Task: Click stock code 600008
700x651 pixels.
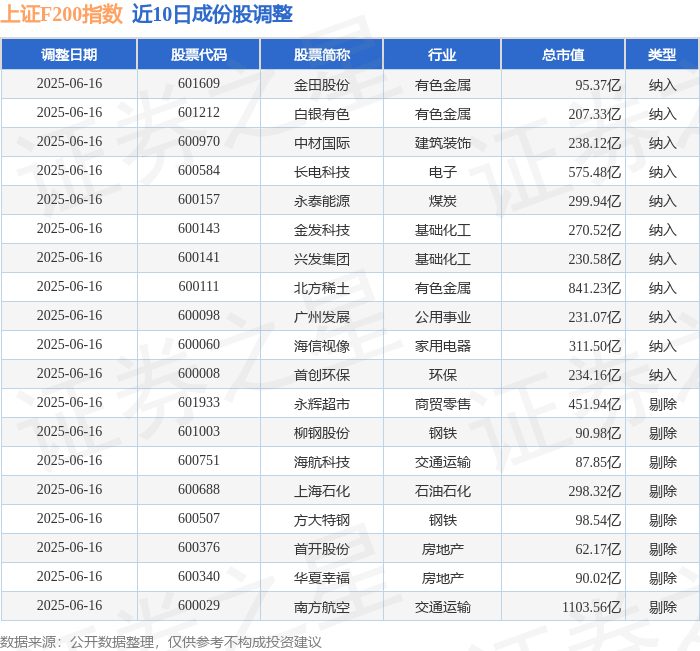Action: 199,374
